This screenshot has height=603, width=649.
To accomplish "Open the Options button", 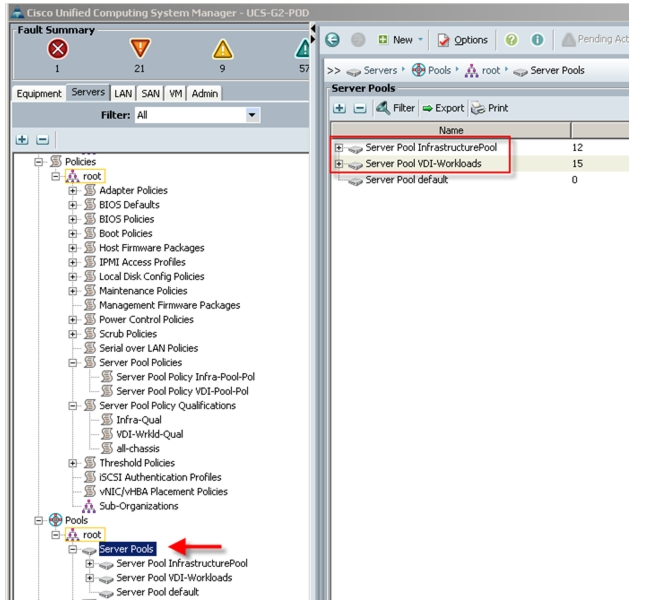I will (463, 40).
